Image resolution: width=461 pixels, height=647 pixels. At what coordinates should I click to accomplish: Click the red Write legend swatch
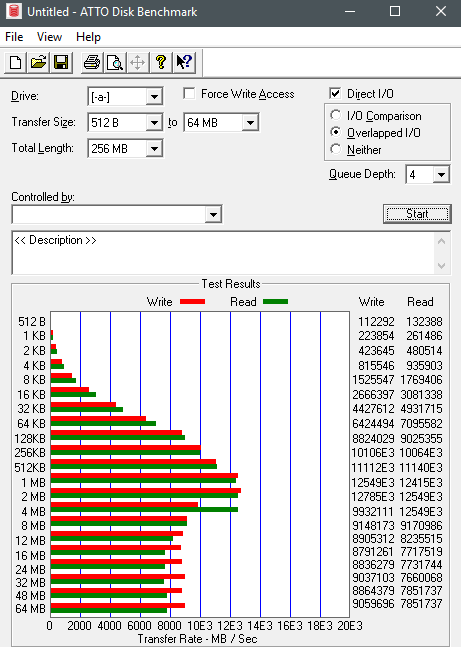click(192, 302)
